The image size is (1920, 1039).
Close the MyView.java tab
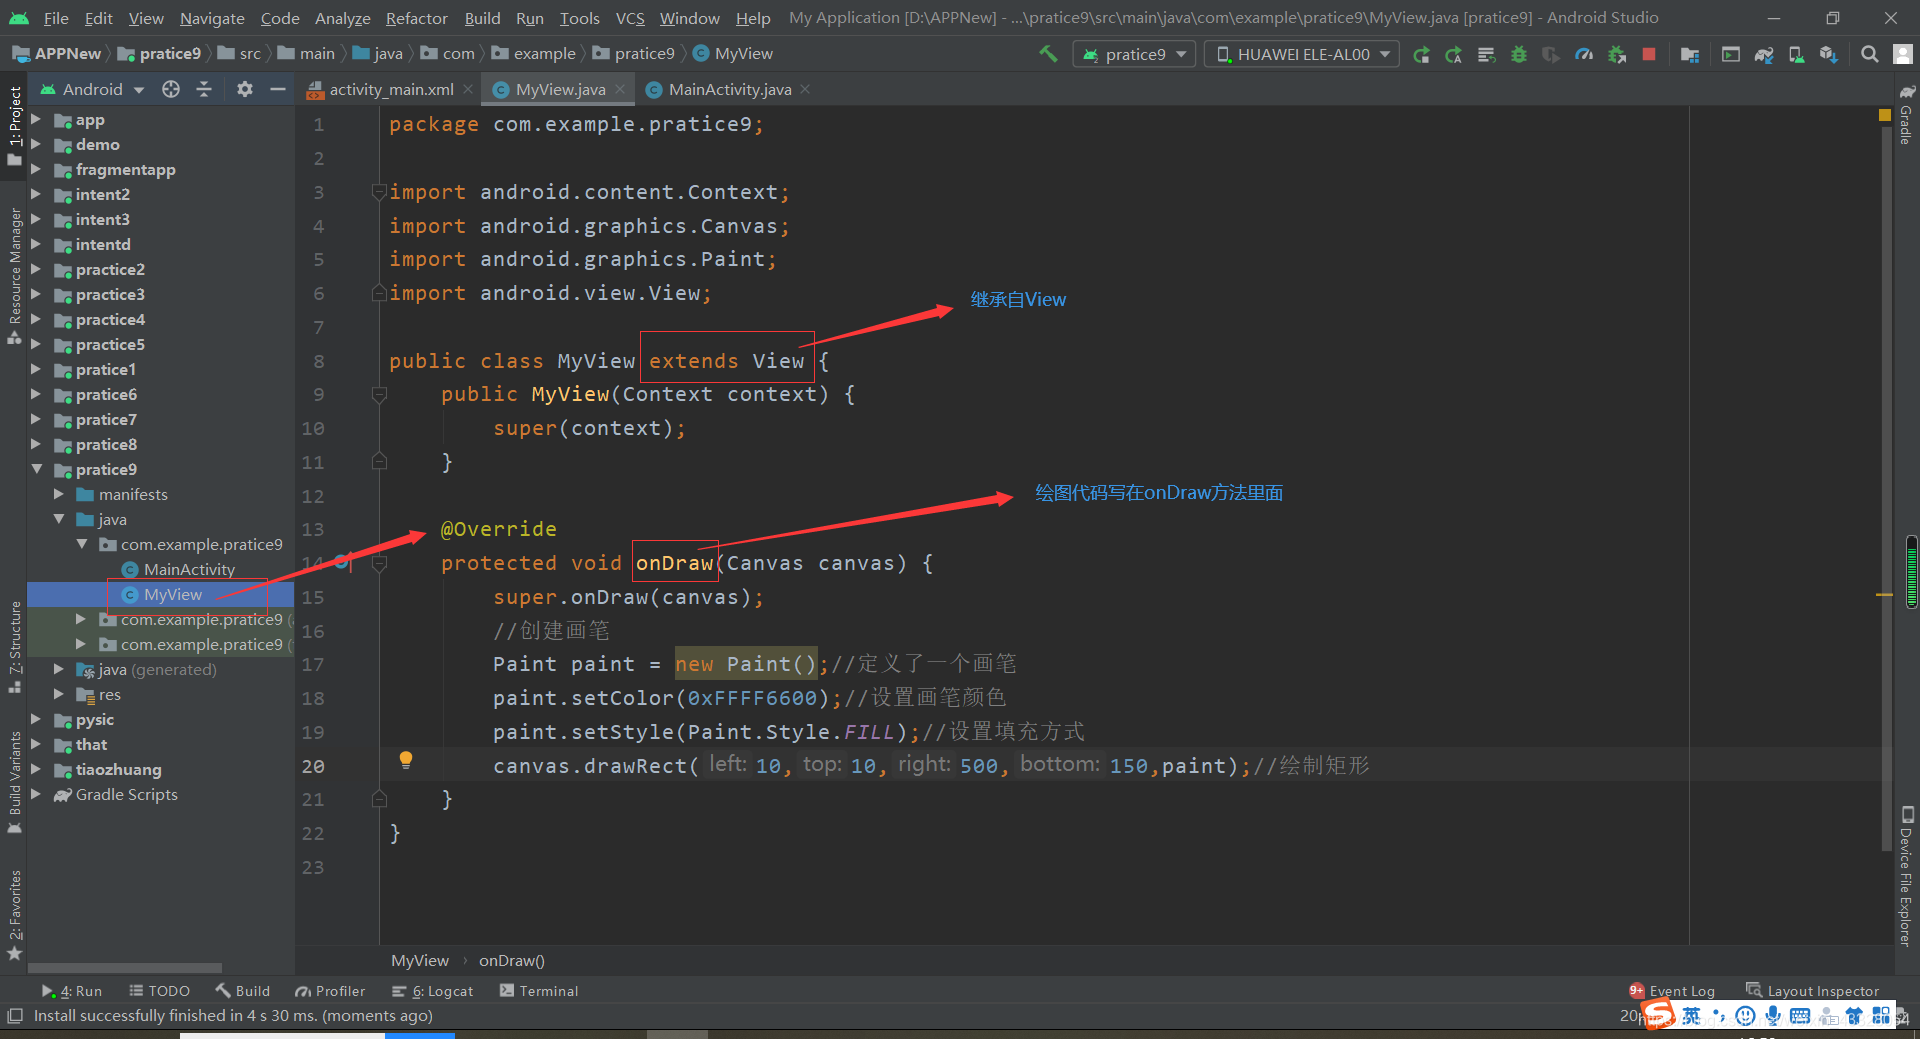620,89
